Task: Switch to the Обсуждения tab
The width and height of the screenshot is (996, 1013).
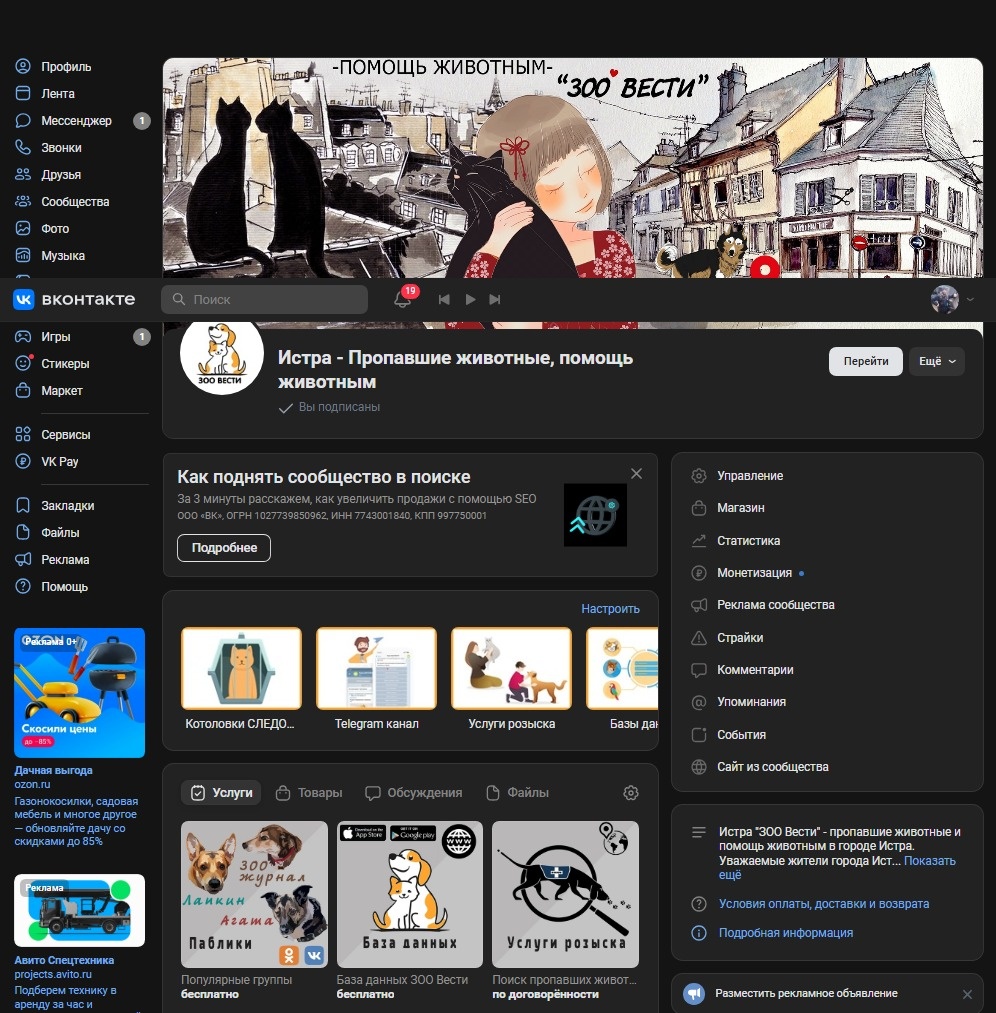Action: click(x=414, y=793)
